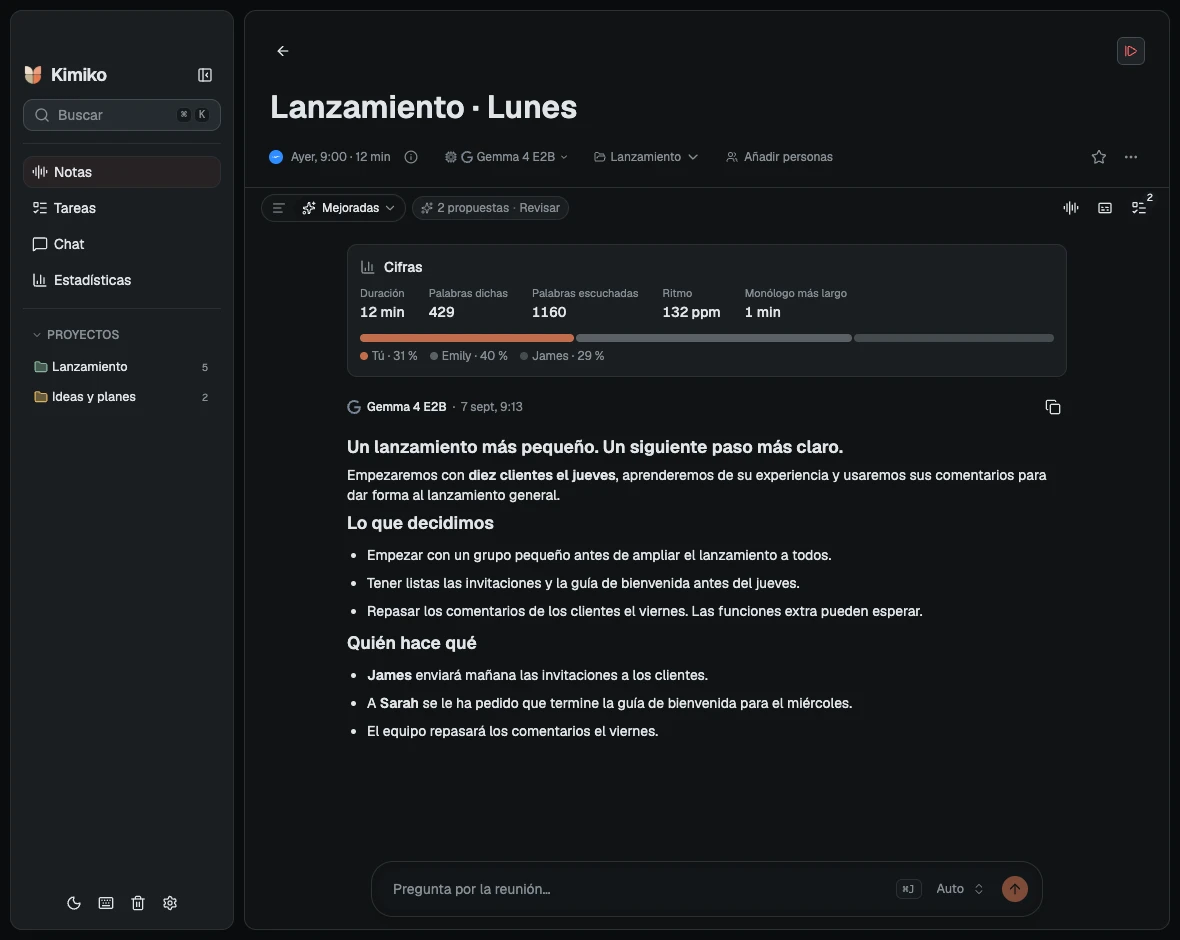Image resolution: width=1180 pixels, height=940 pixels.
Task: Click the blue calendar dot beside Ayer
Action: coord(276,157)
